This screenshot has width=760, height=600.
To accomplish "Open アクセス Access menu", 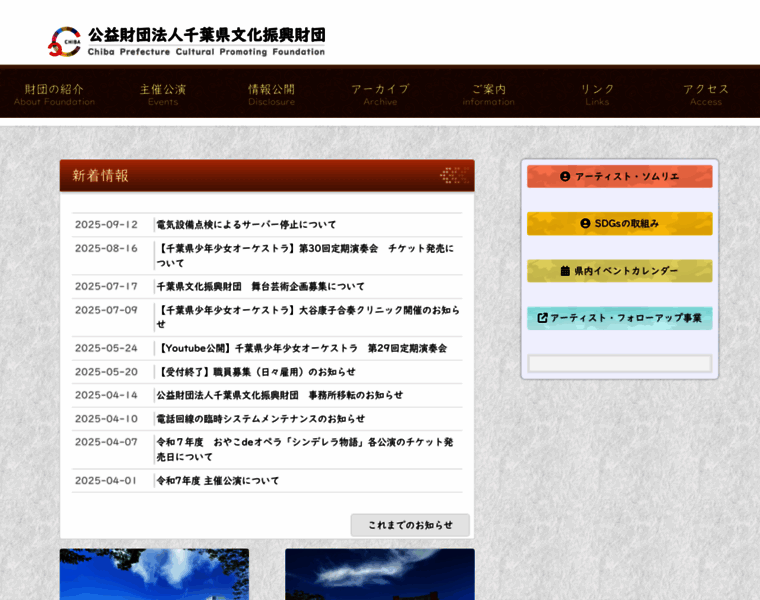I will (x=705, y=94).
